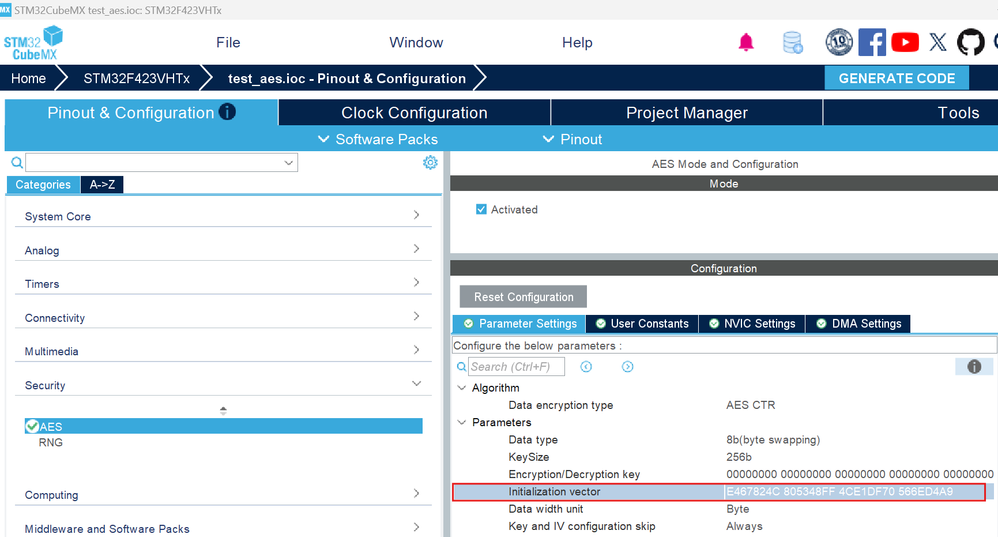Toggle the Activated checkbox
Viewport: 998px width, 537px height.
pyautogui.click(x=481, y=209)
